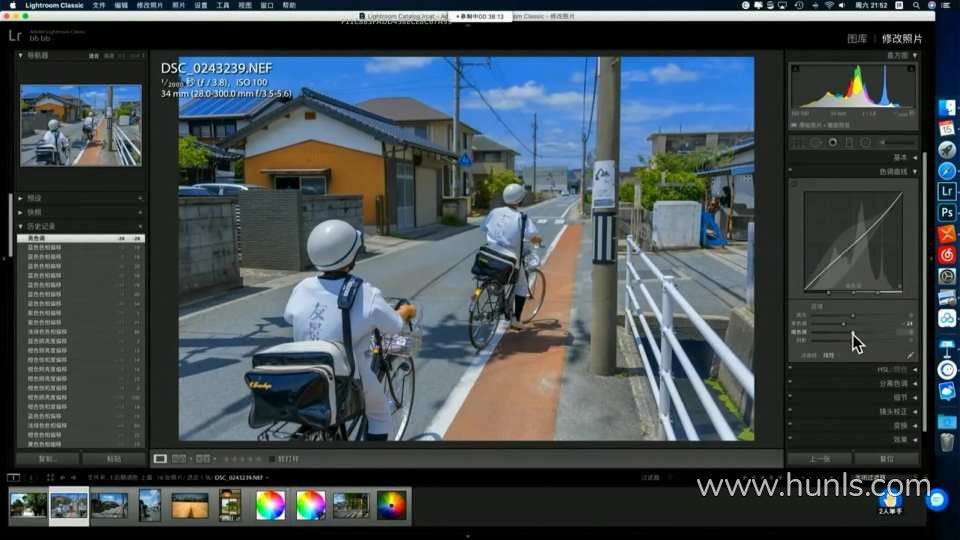
Task: Select the Graduated Filter tool
Action: (x=849, y=143)
